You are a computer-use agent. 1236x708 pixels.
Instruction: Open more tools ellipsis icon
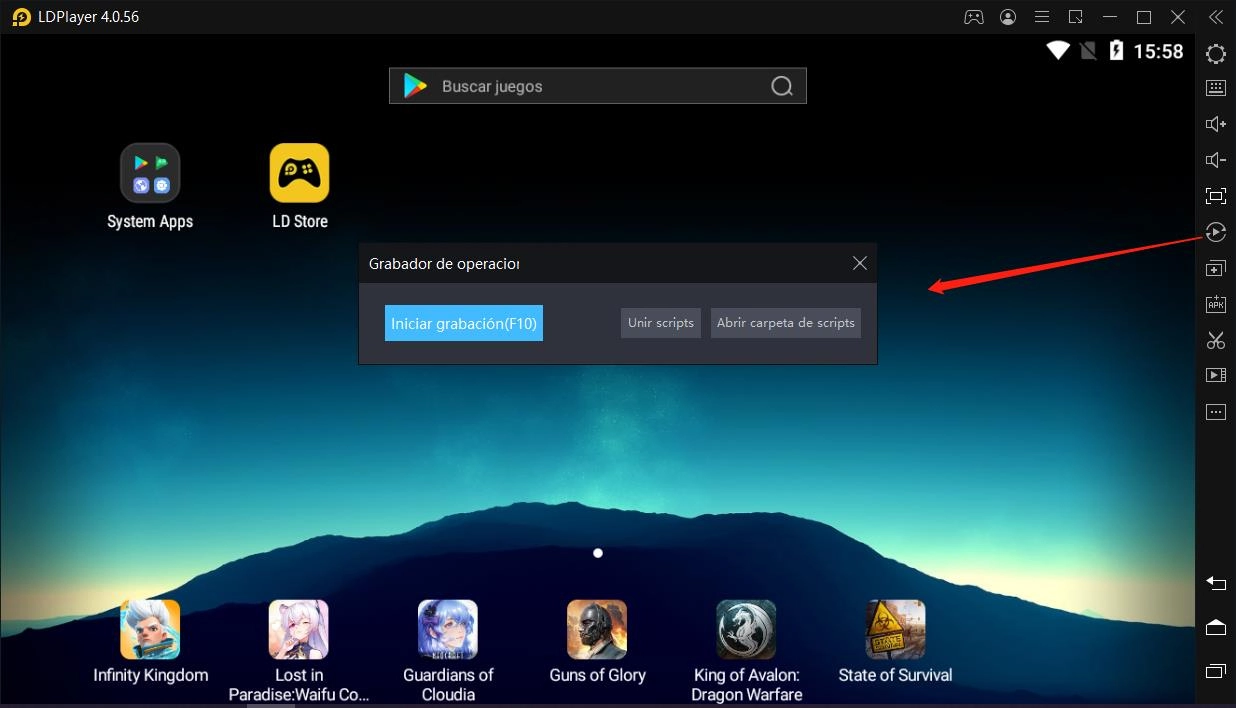[x=1216, y=412]
